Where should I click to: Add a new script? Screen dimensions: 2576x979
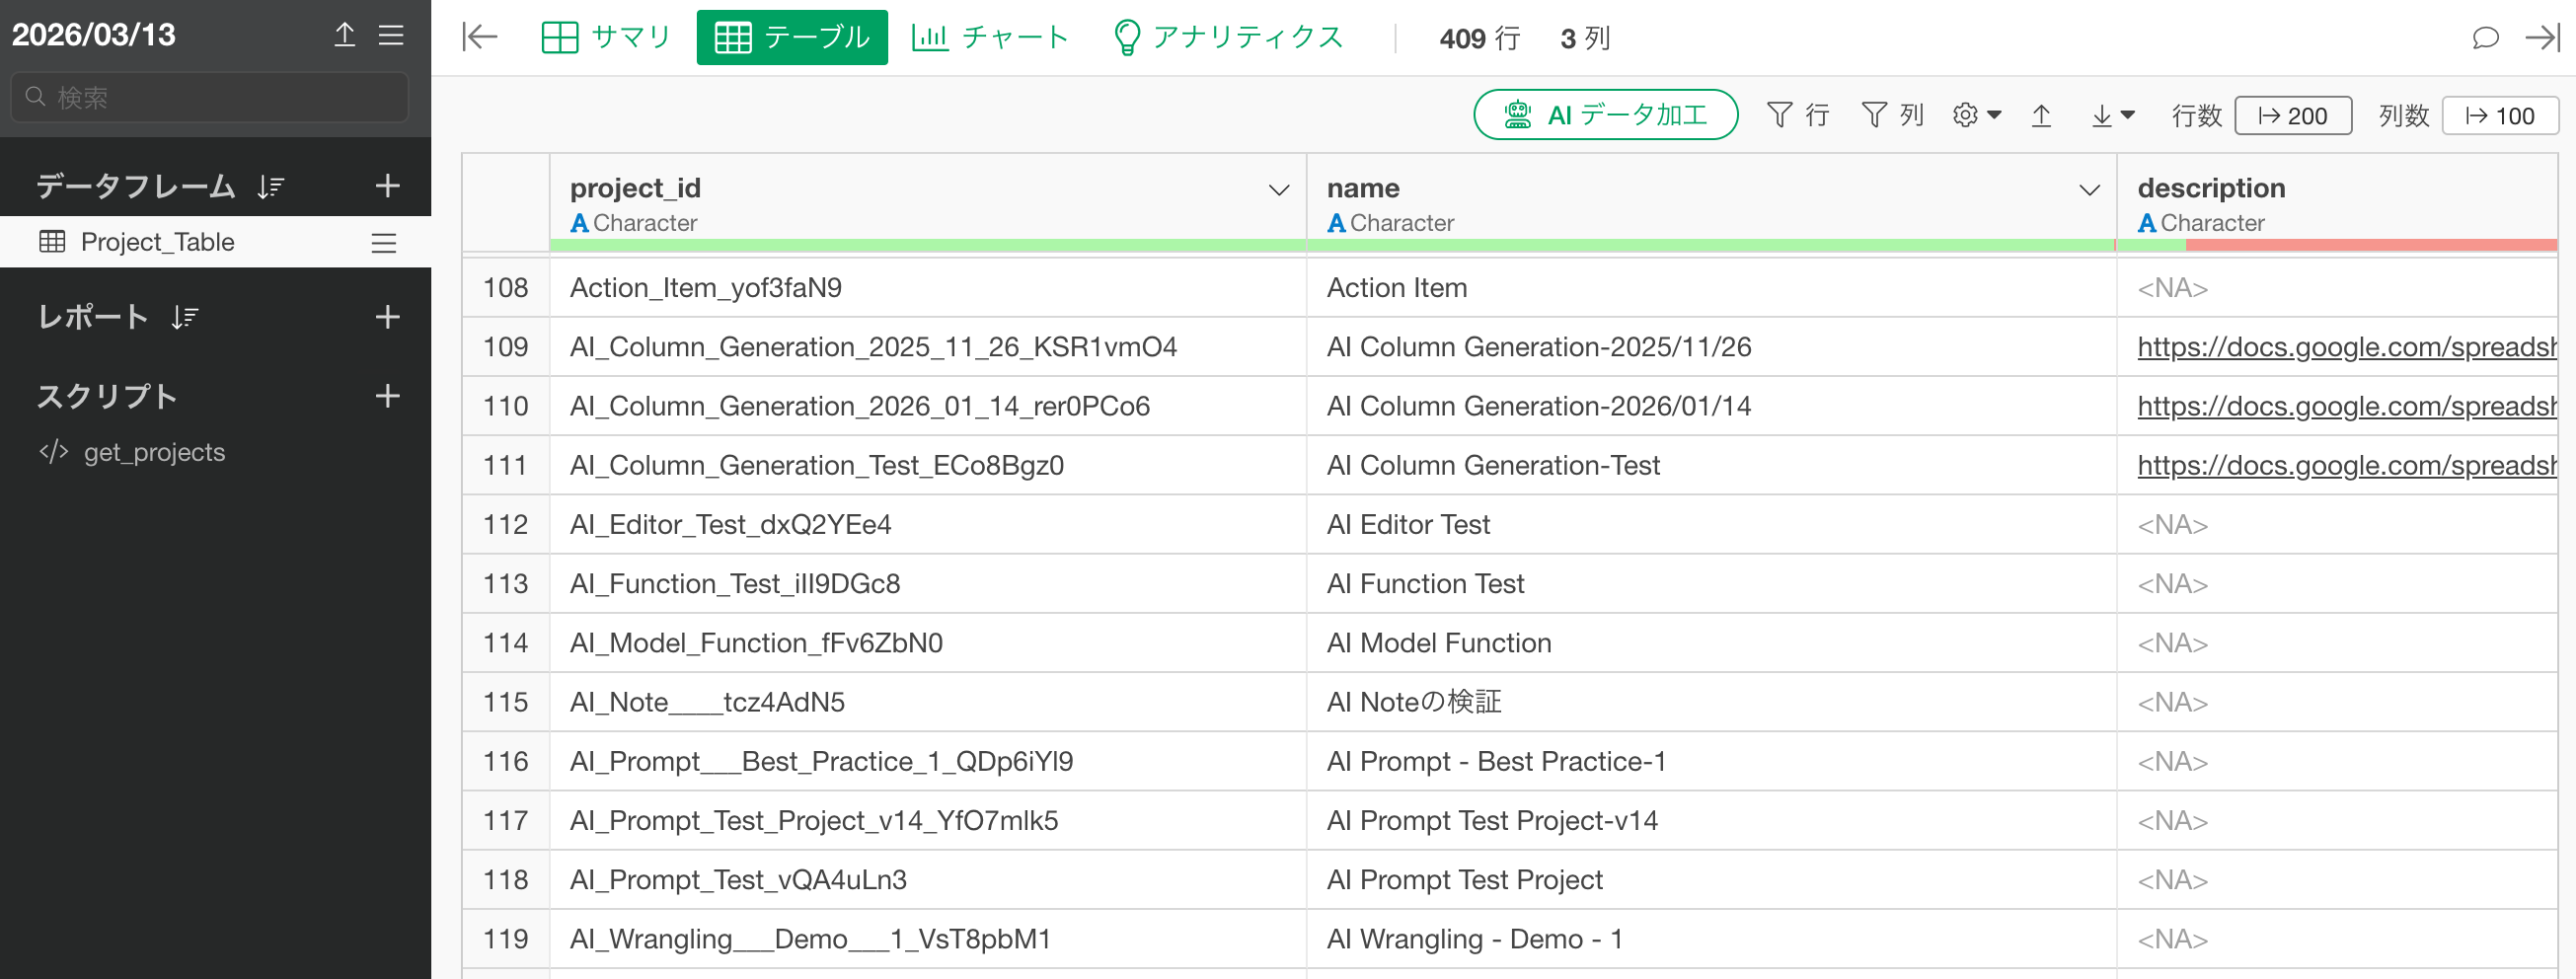coord(387,396)
